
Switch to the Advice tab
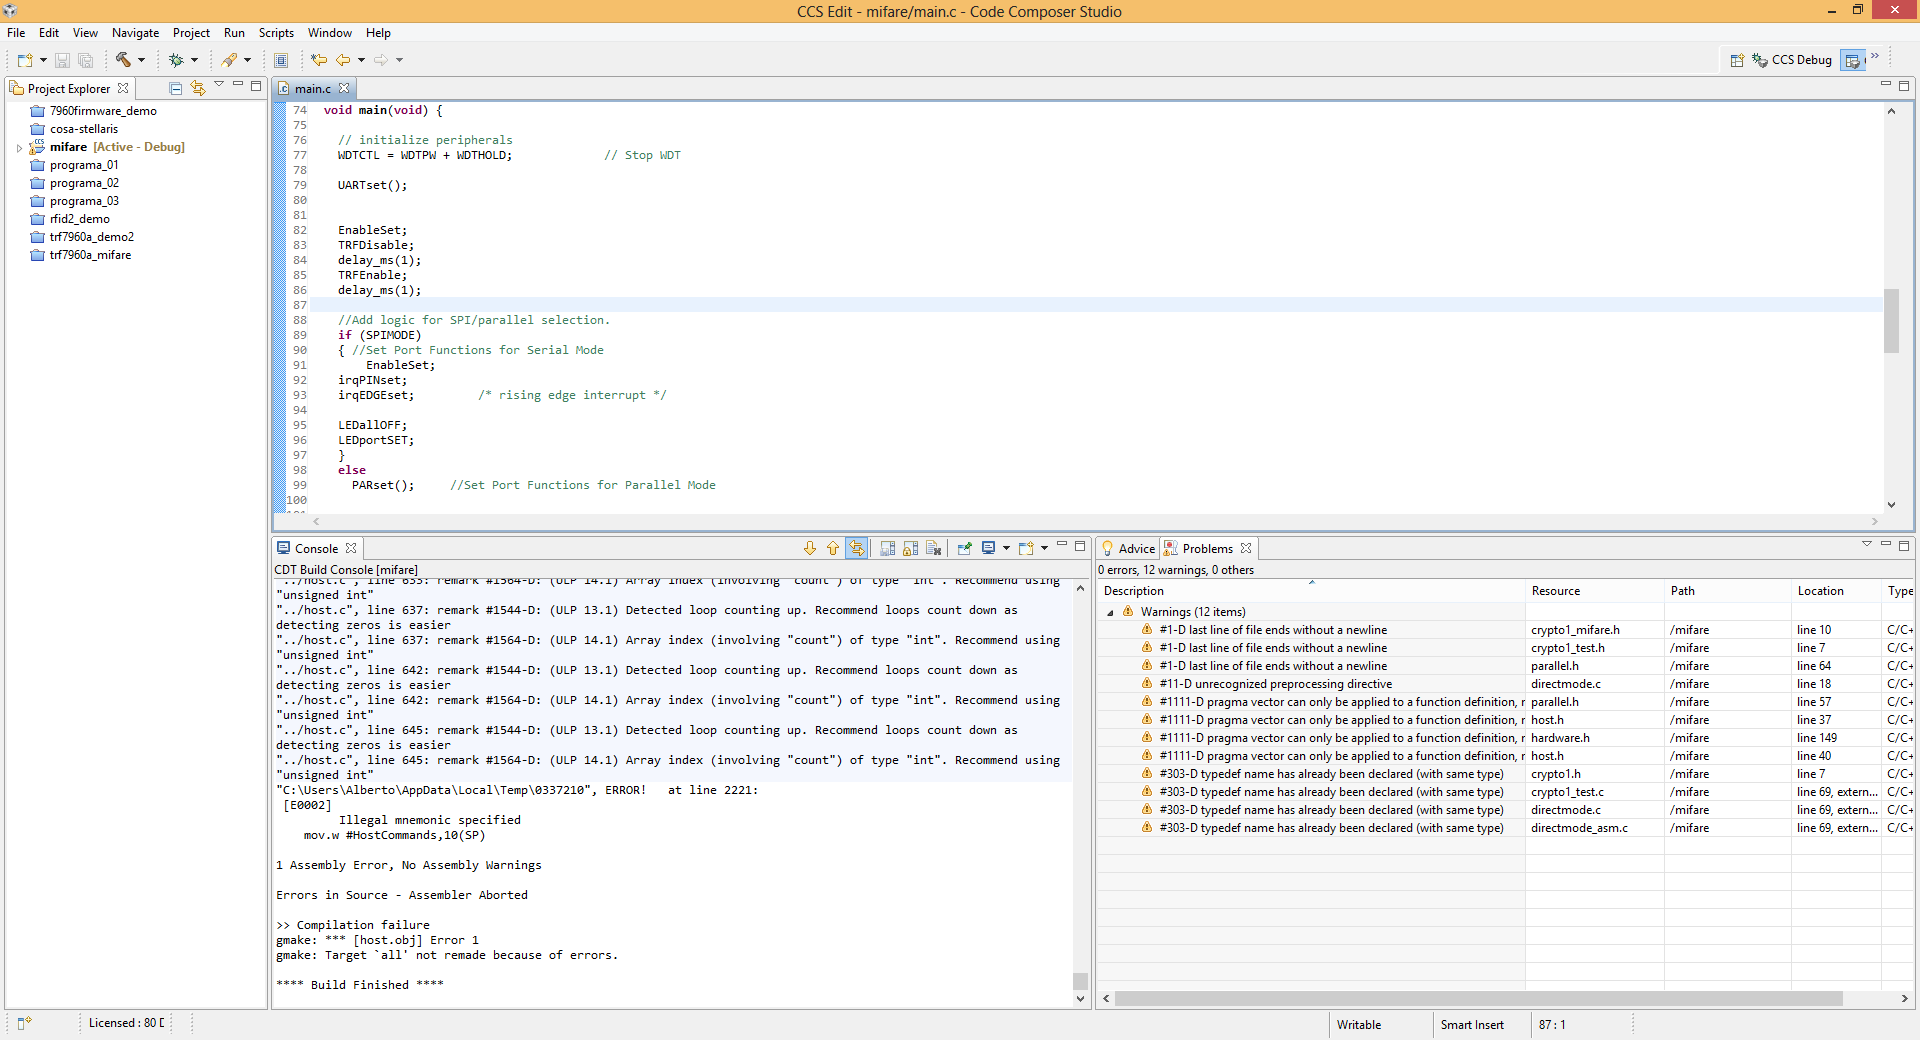click(1135, 549)
